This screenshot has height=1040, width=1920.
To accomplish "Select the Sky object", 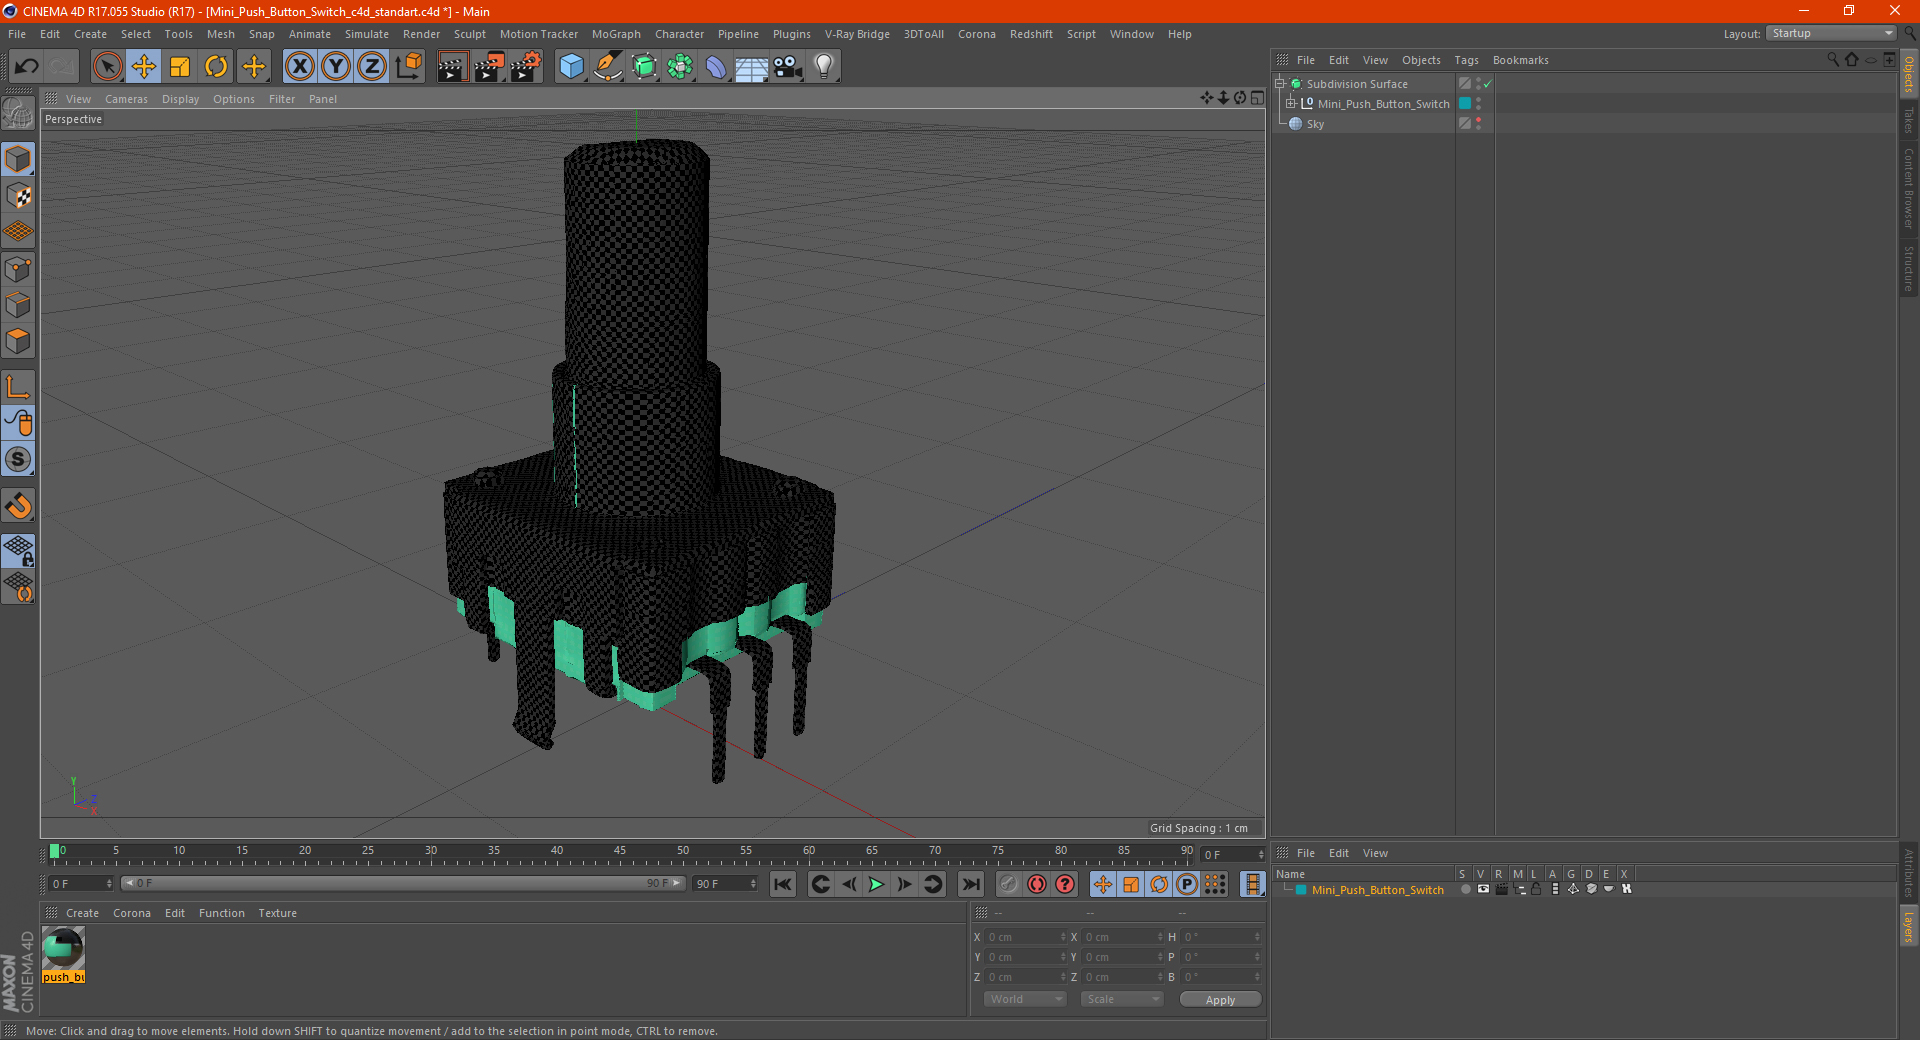I will [x=1315, y=124].
